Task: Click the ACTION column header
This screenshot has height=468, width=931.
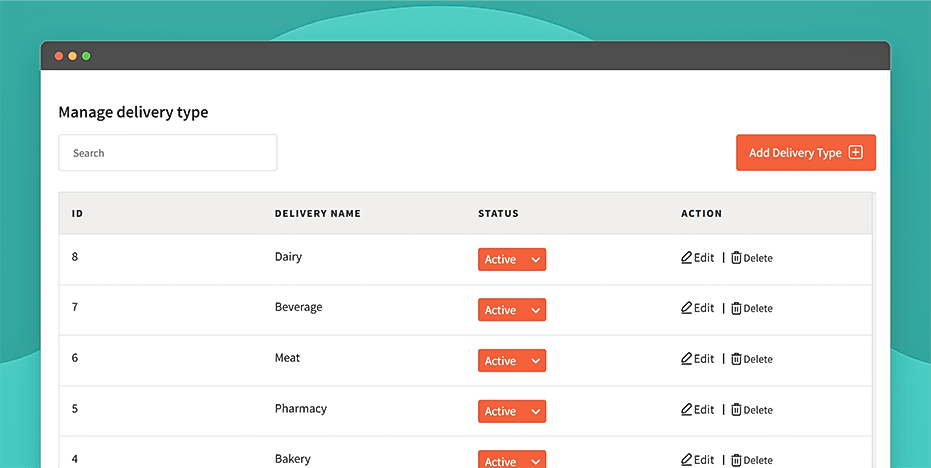Action: point(701,213)
